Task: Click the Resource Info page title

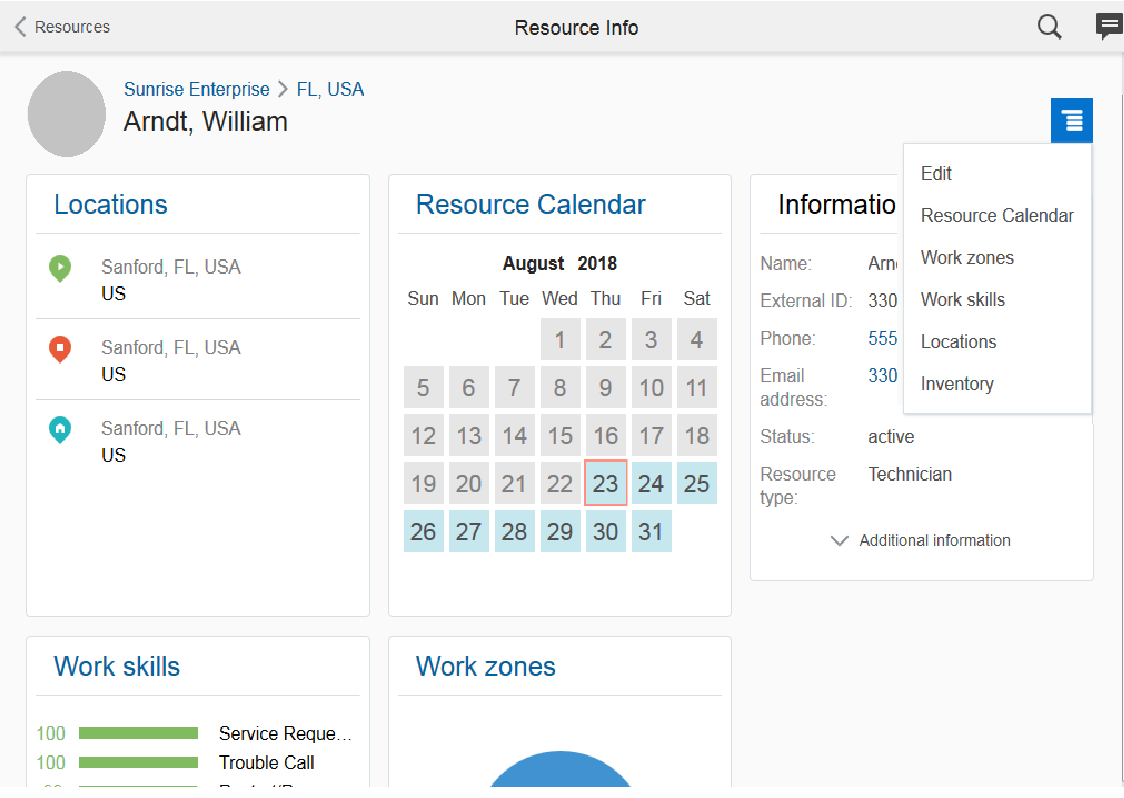Action: (x=576, y=28)
